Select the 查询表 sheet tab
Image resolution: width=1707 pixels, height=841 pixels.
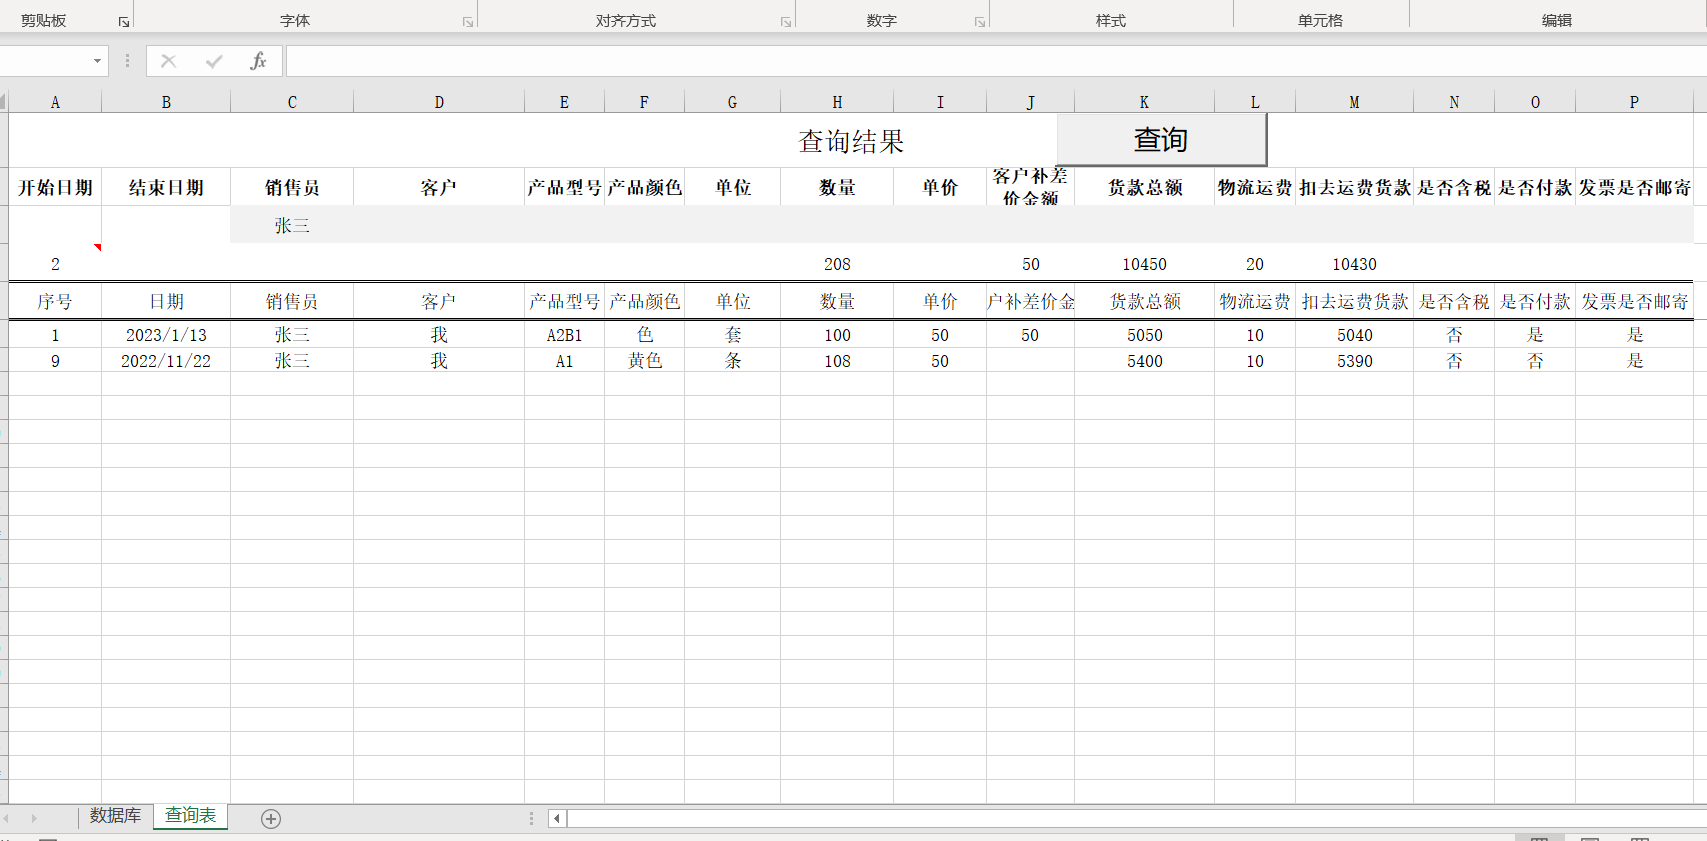(190, 816)
